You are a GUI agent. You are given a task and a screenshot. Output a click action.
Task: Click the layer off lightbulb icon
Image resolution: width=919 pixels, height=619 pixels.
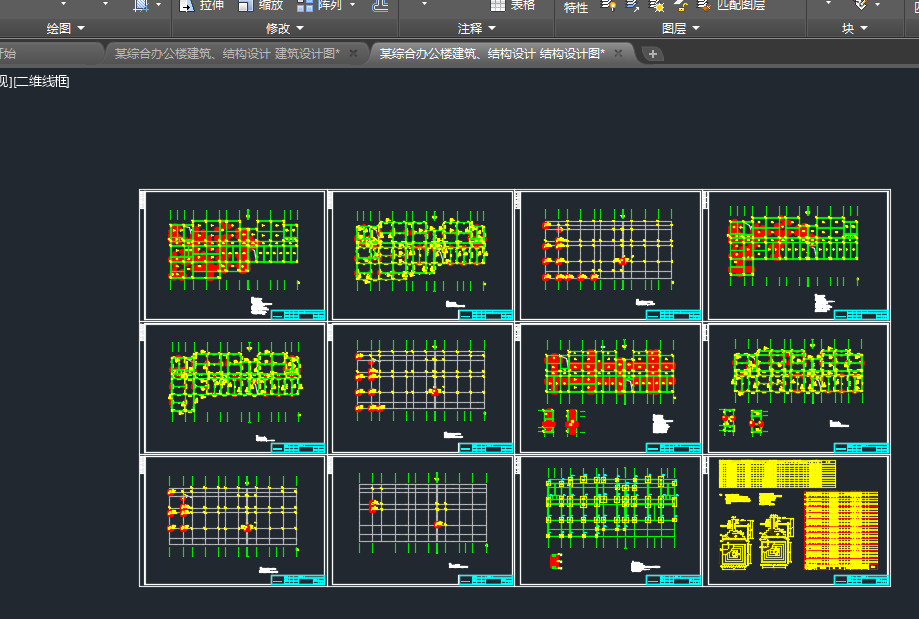click(x=607, y=5)
